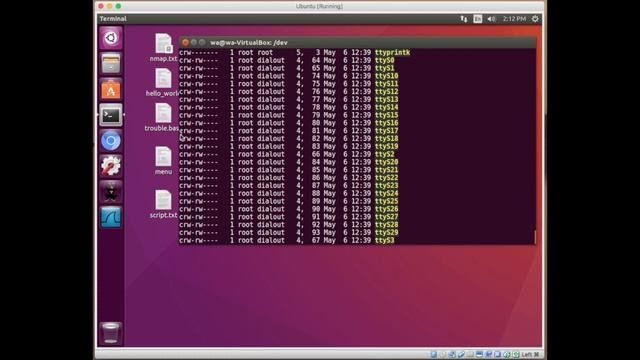
Task: Open the network indicator in top panel
Action: point(464,19)
